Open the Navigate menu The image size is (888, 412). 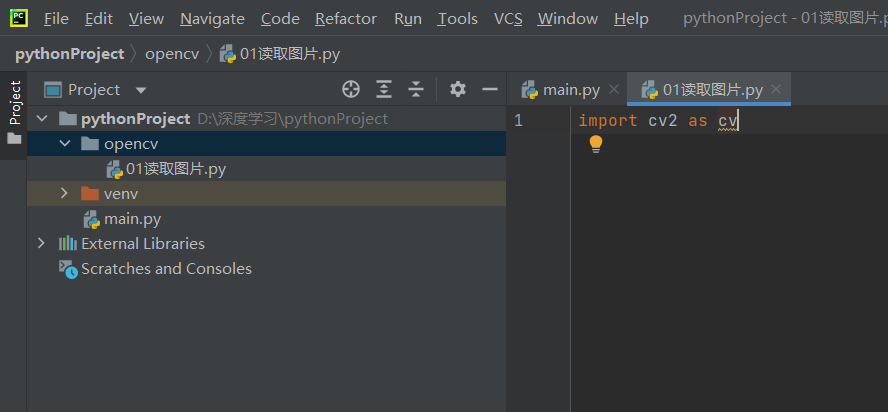coord(212,19)
